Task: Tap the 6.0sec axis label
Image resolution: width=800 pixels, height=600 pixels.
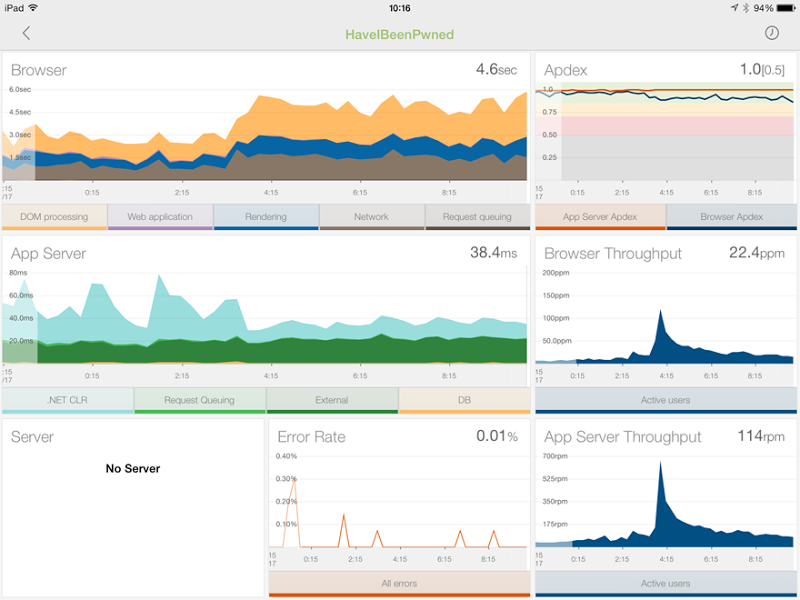Action: (20, 89)
